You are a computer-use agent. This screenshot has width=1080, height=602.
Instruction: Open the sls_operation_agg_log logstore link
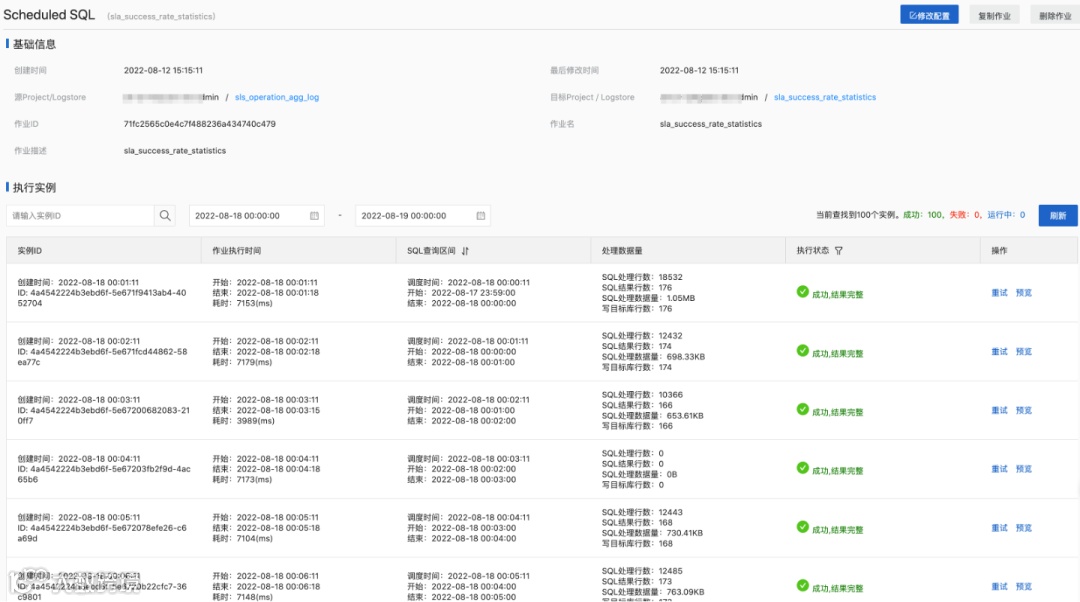277,97
